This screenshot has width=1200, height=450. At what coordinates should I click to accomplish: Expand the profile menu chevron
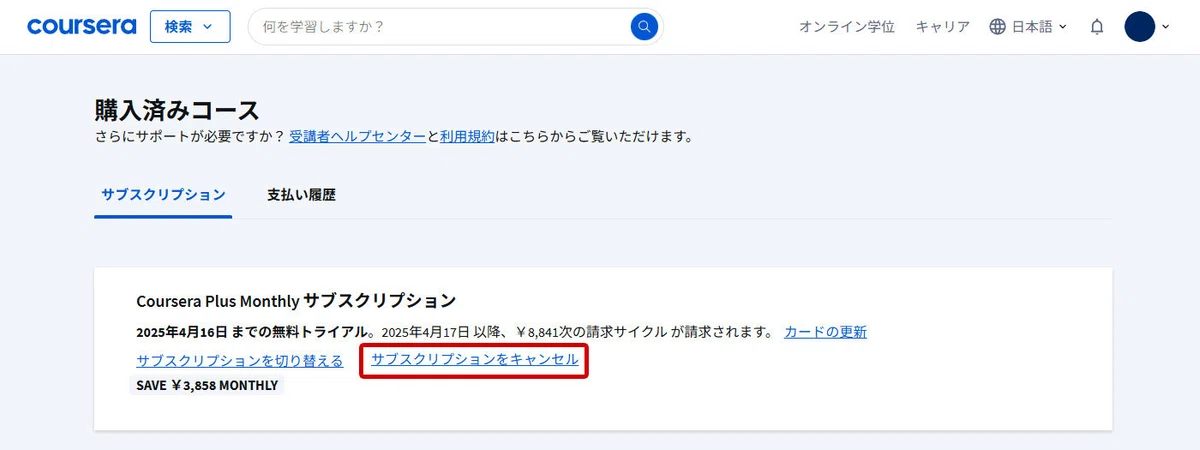(1166, 27)
